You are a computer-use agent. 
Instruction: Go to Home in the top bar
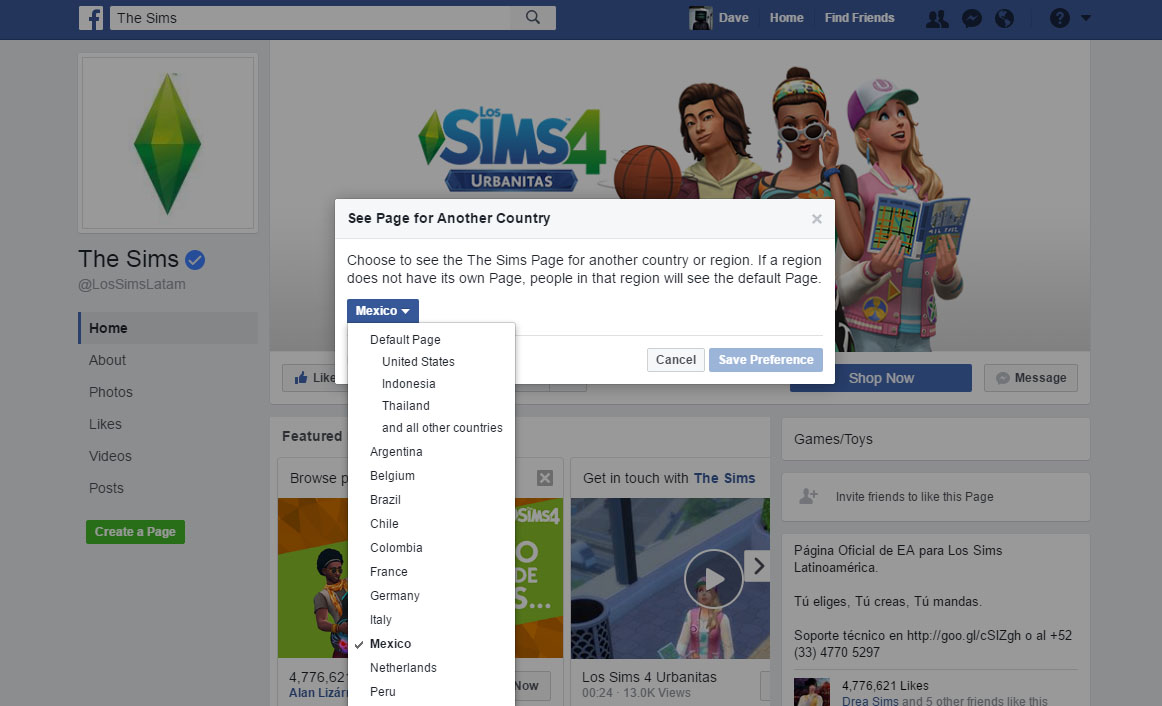point(786,18)
